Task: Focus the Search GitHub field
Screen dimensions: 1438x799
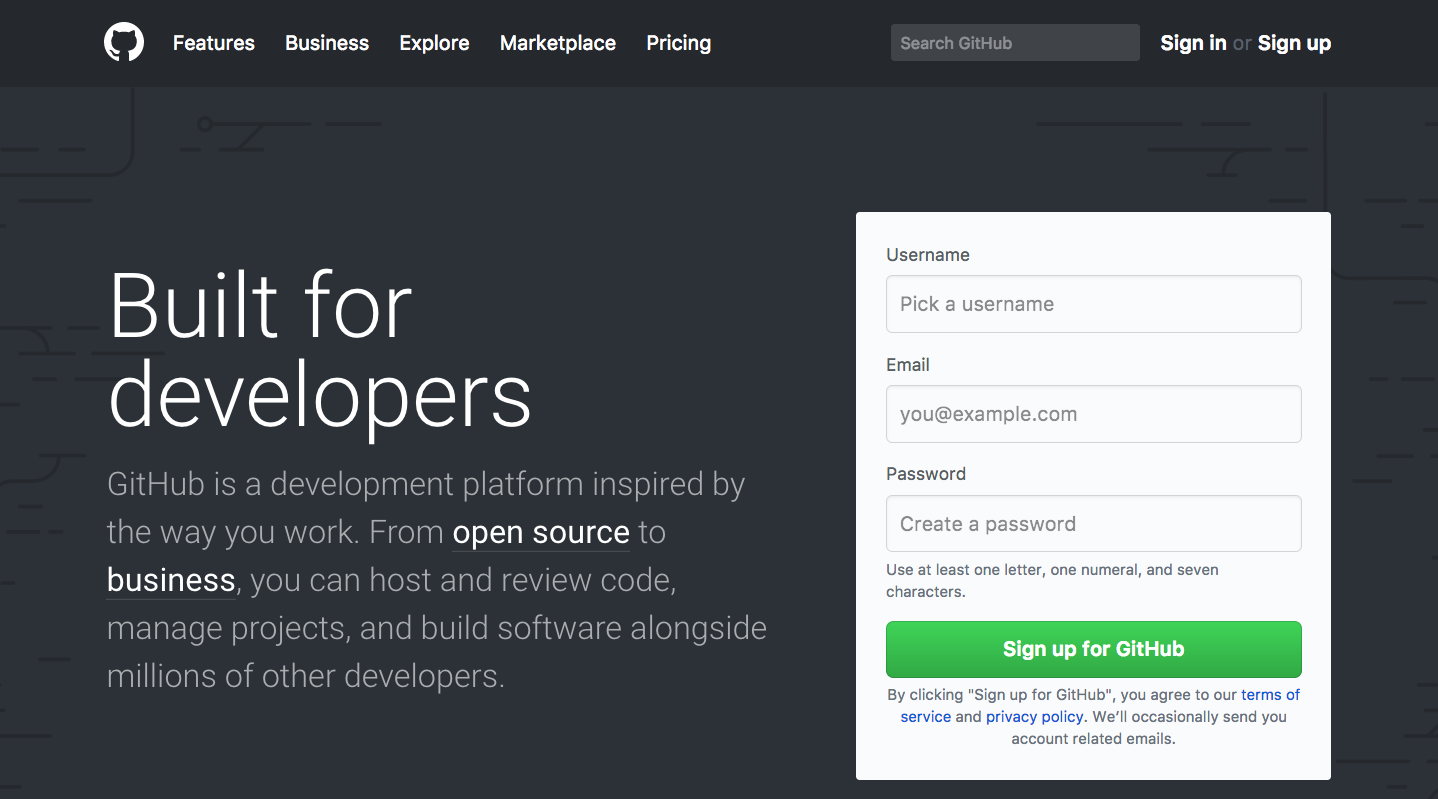Action: coord(1015,43)
